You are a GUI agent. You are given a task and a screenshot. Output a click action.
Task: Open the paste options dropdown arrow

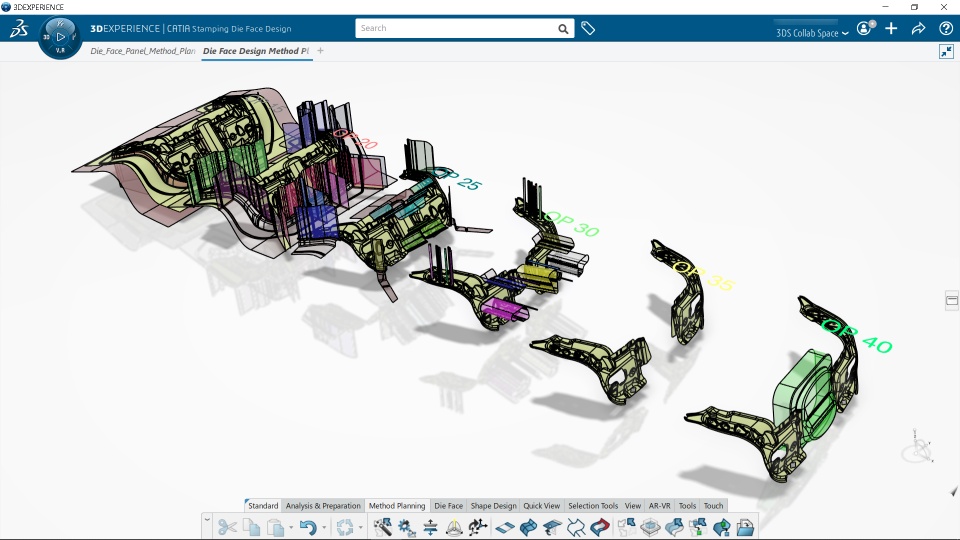click(291, 527)
